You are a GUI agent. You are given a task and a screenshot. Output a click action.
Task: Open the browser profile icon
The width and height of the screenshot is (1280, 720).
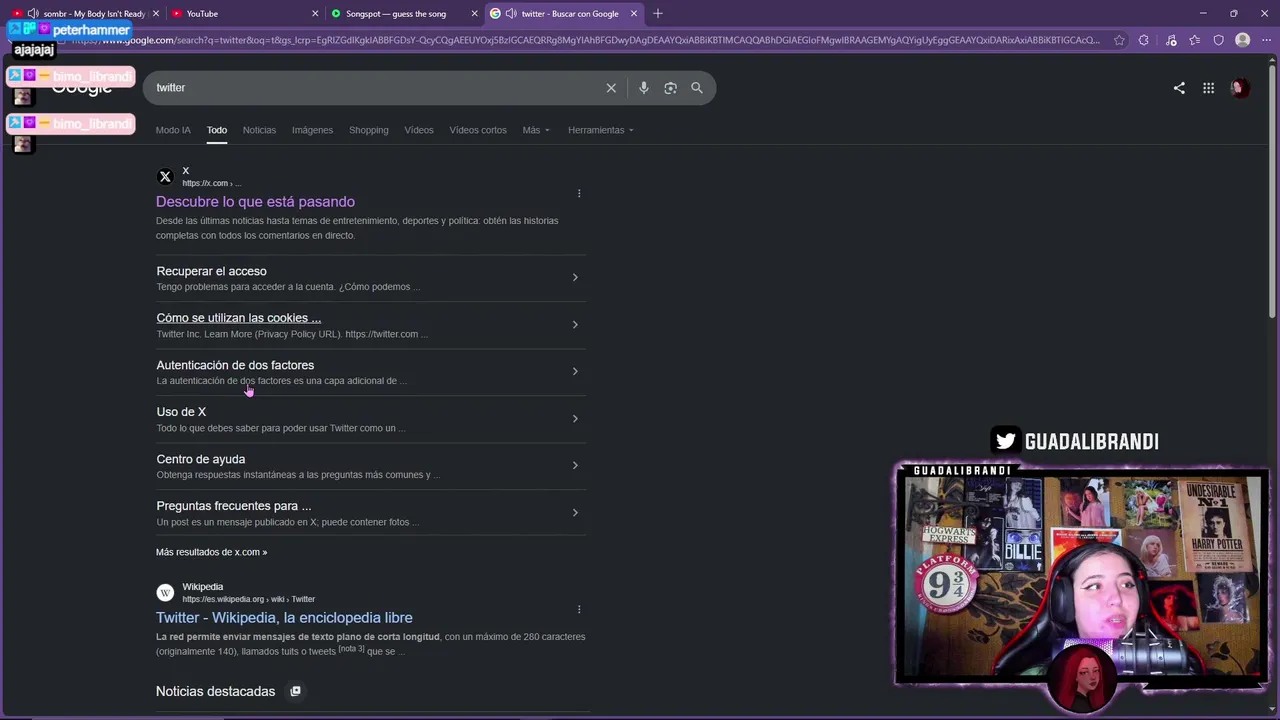click(x=1242, y=40)
